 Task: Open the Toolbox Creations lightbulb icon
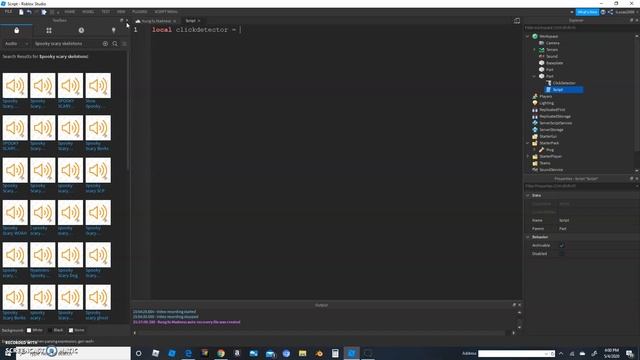(113, 30)
